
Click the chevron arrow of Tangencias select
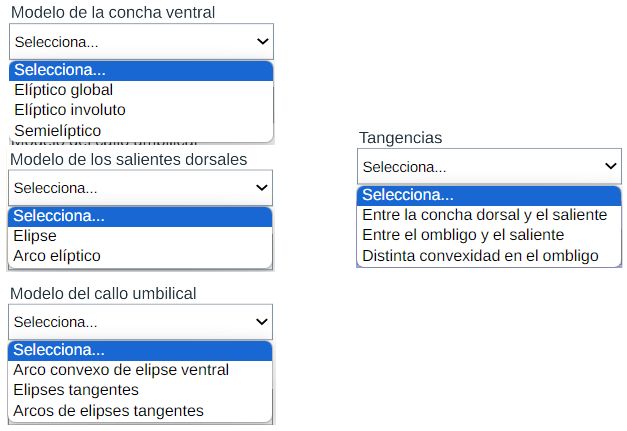611,167
